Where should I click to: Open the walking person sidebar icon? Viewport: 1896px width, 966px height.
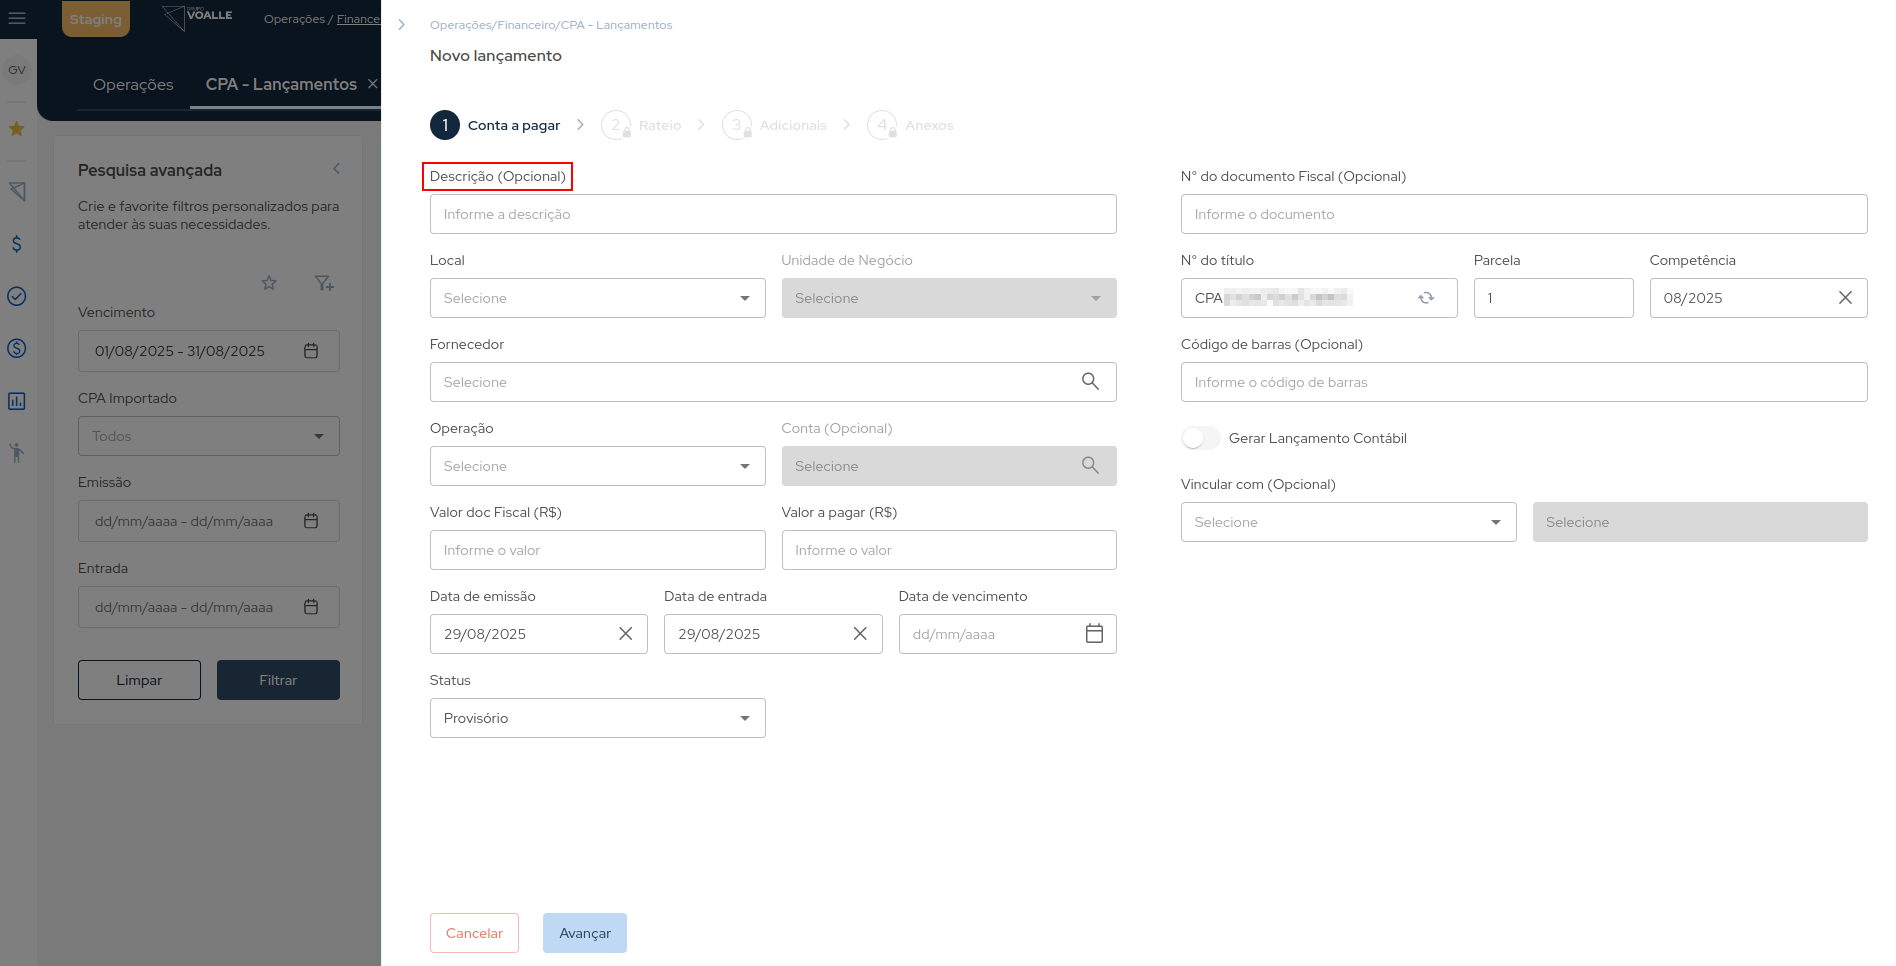click(x=17, y=453)
